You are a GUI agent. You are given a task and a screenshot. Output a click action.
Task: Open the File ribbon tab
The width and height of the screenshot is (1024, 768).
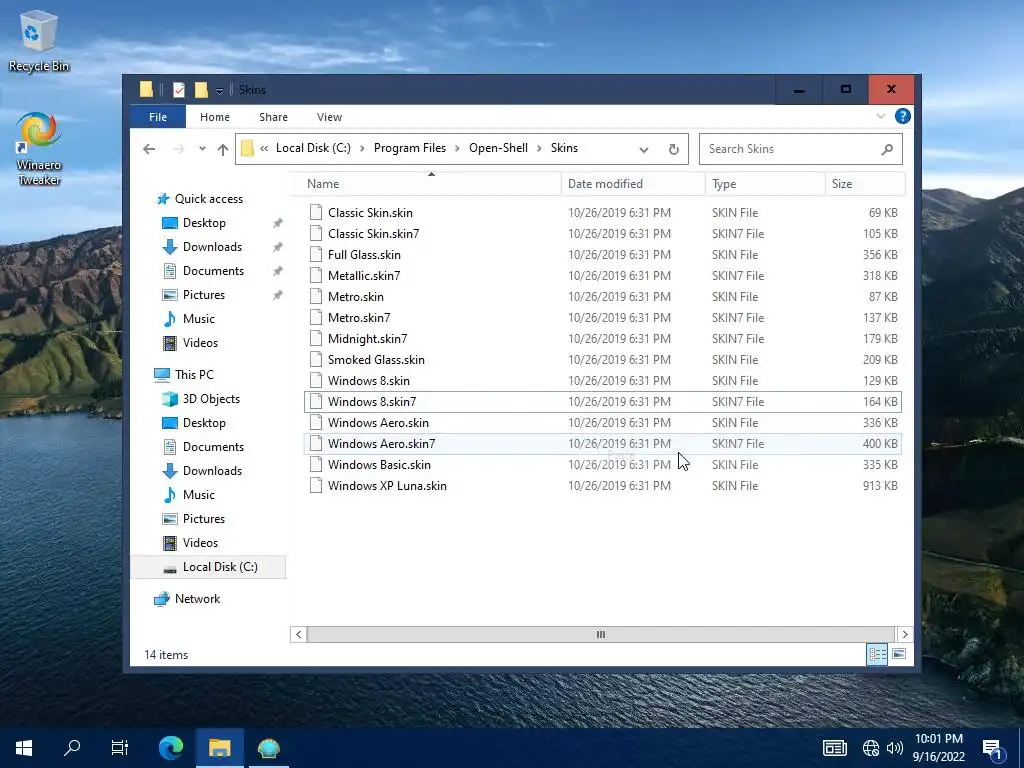pos(158,117)
